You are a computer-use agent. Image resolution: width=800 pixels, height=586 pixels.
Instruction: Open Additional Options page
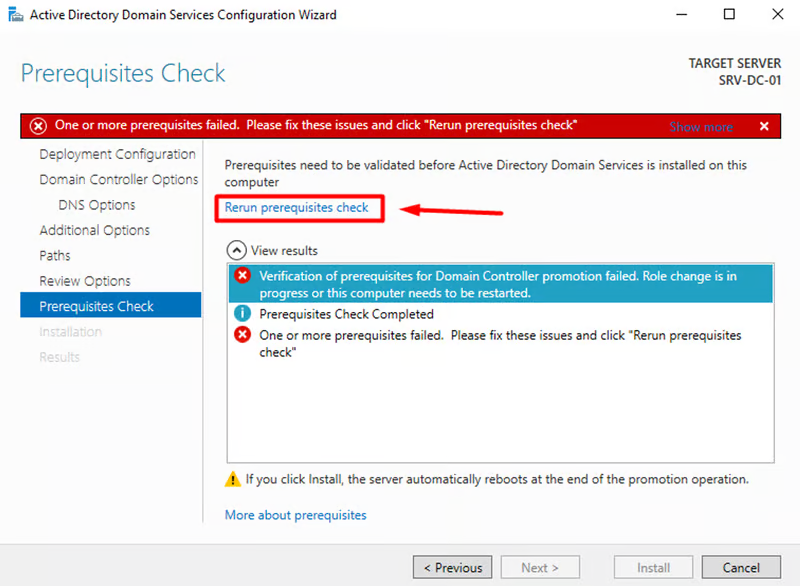[94, 230]
